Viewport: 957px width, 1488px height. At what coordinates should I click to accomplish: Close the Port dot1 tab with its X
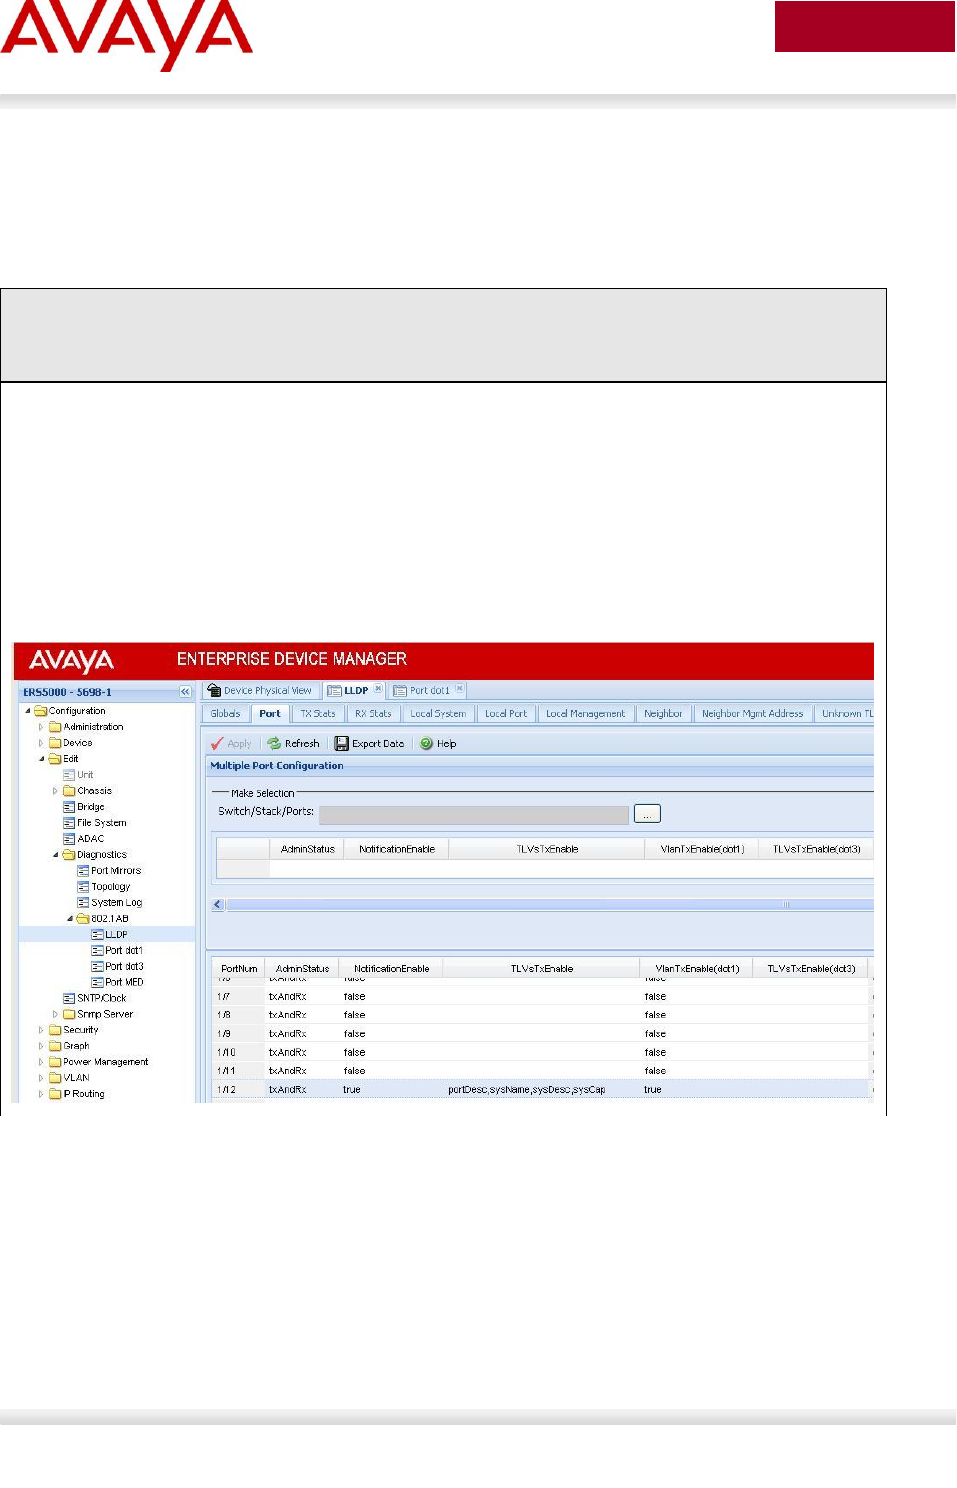point(460,689)
